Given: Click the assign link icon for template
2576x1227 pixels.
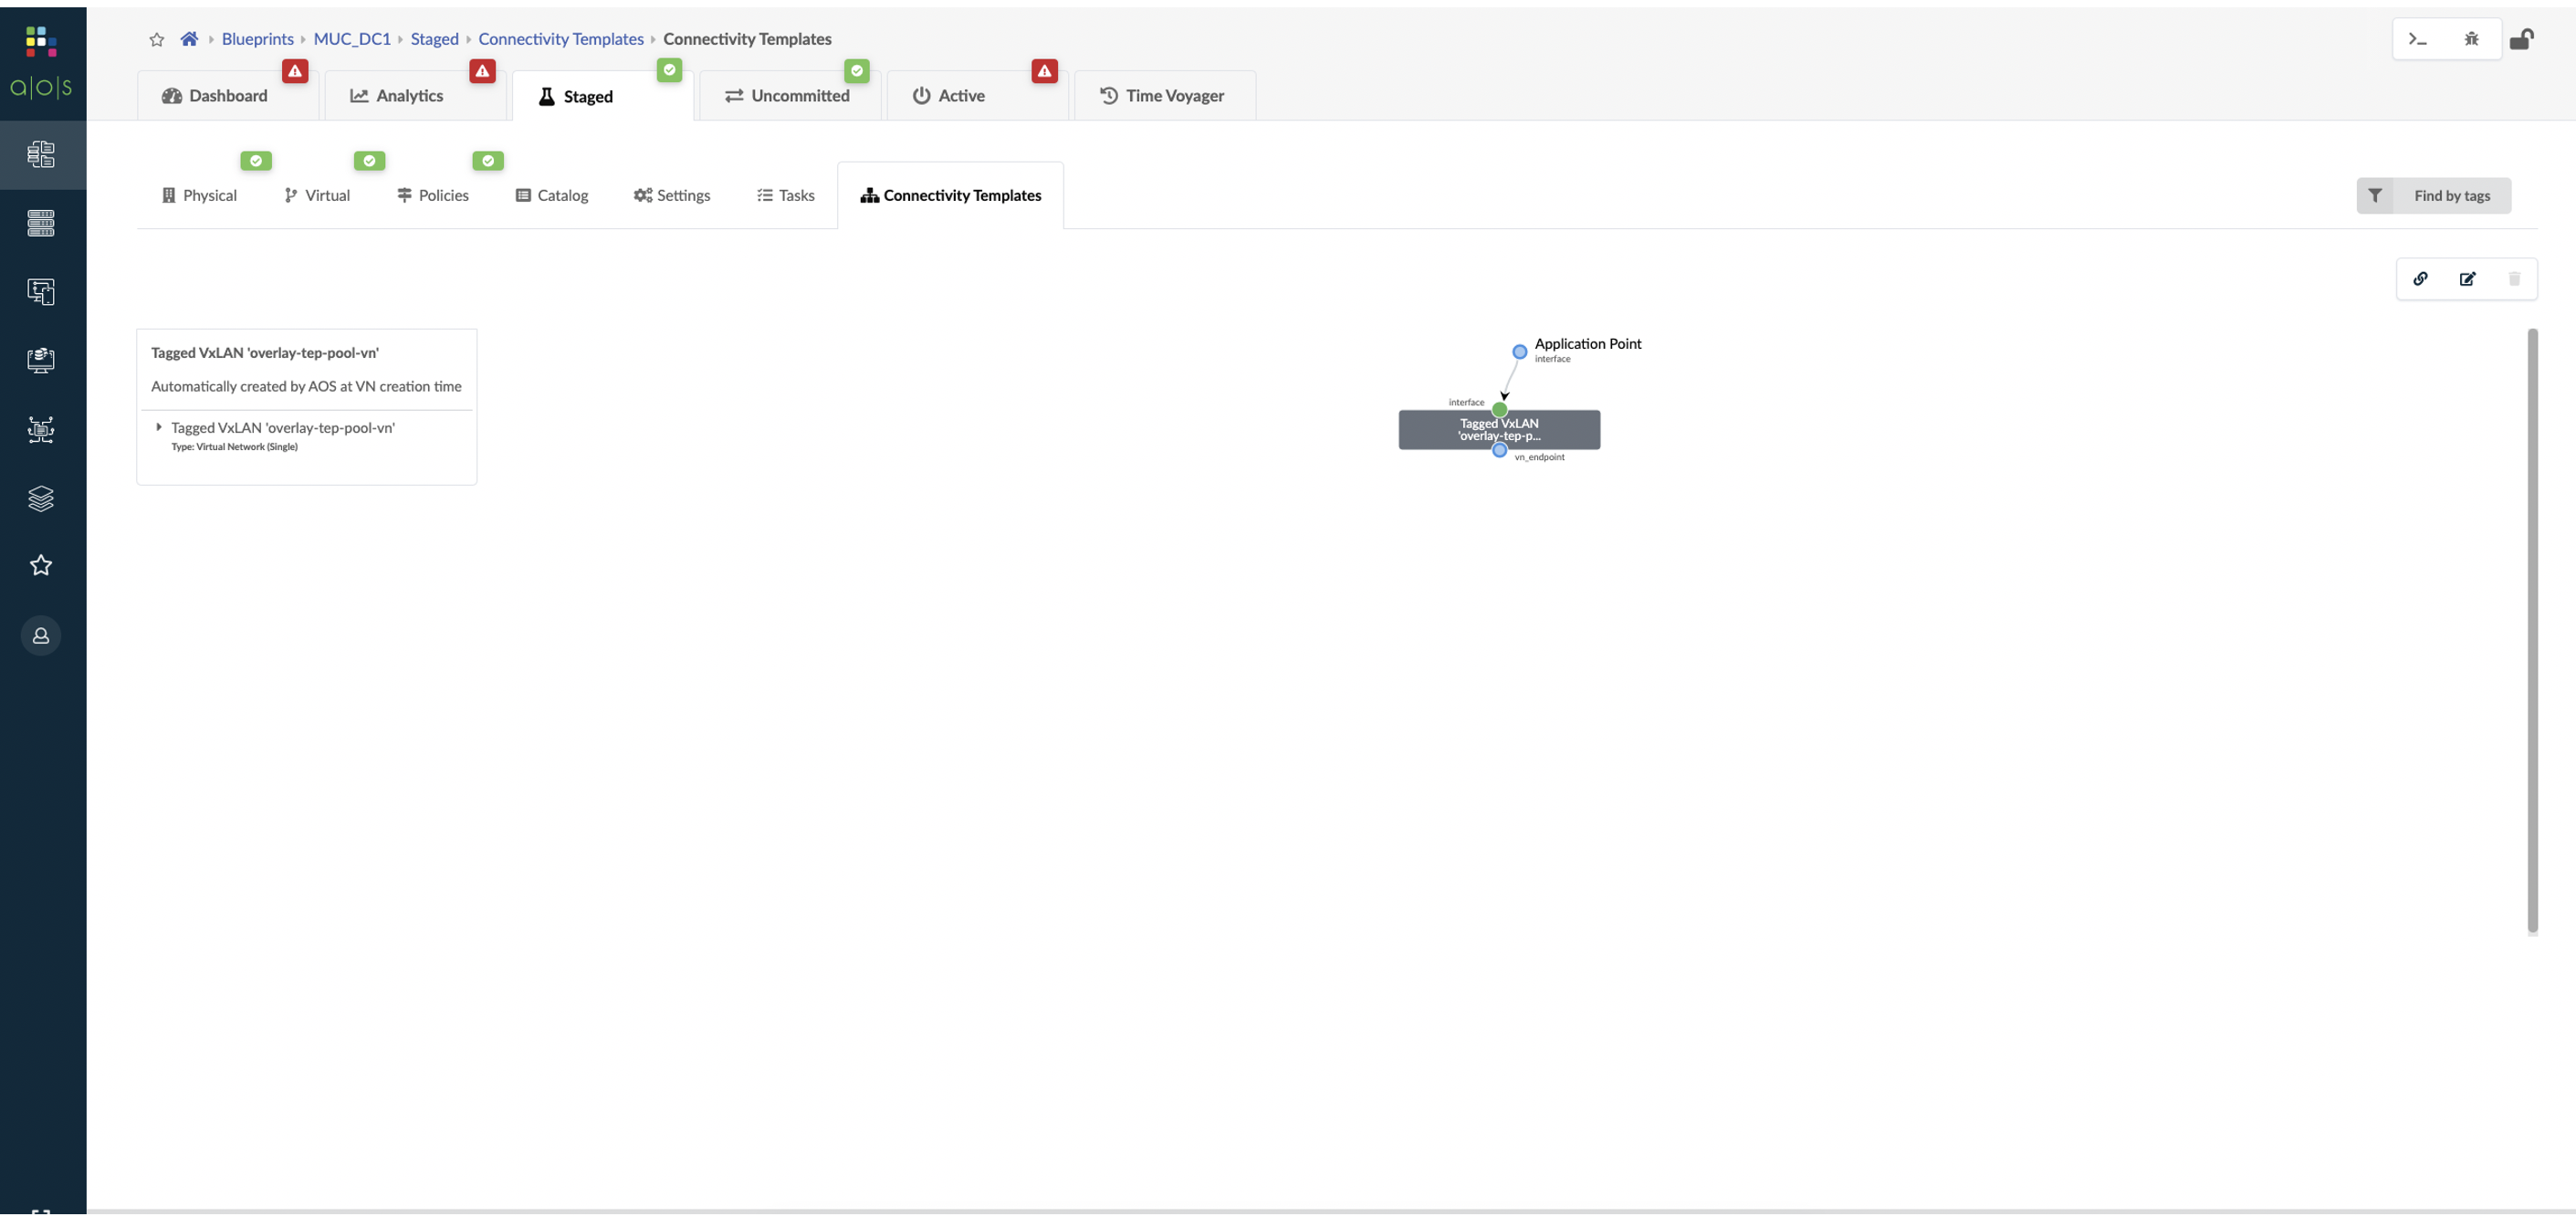Looking at the screenshot, I should point(2420,279).
